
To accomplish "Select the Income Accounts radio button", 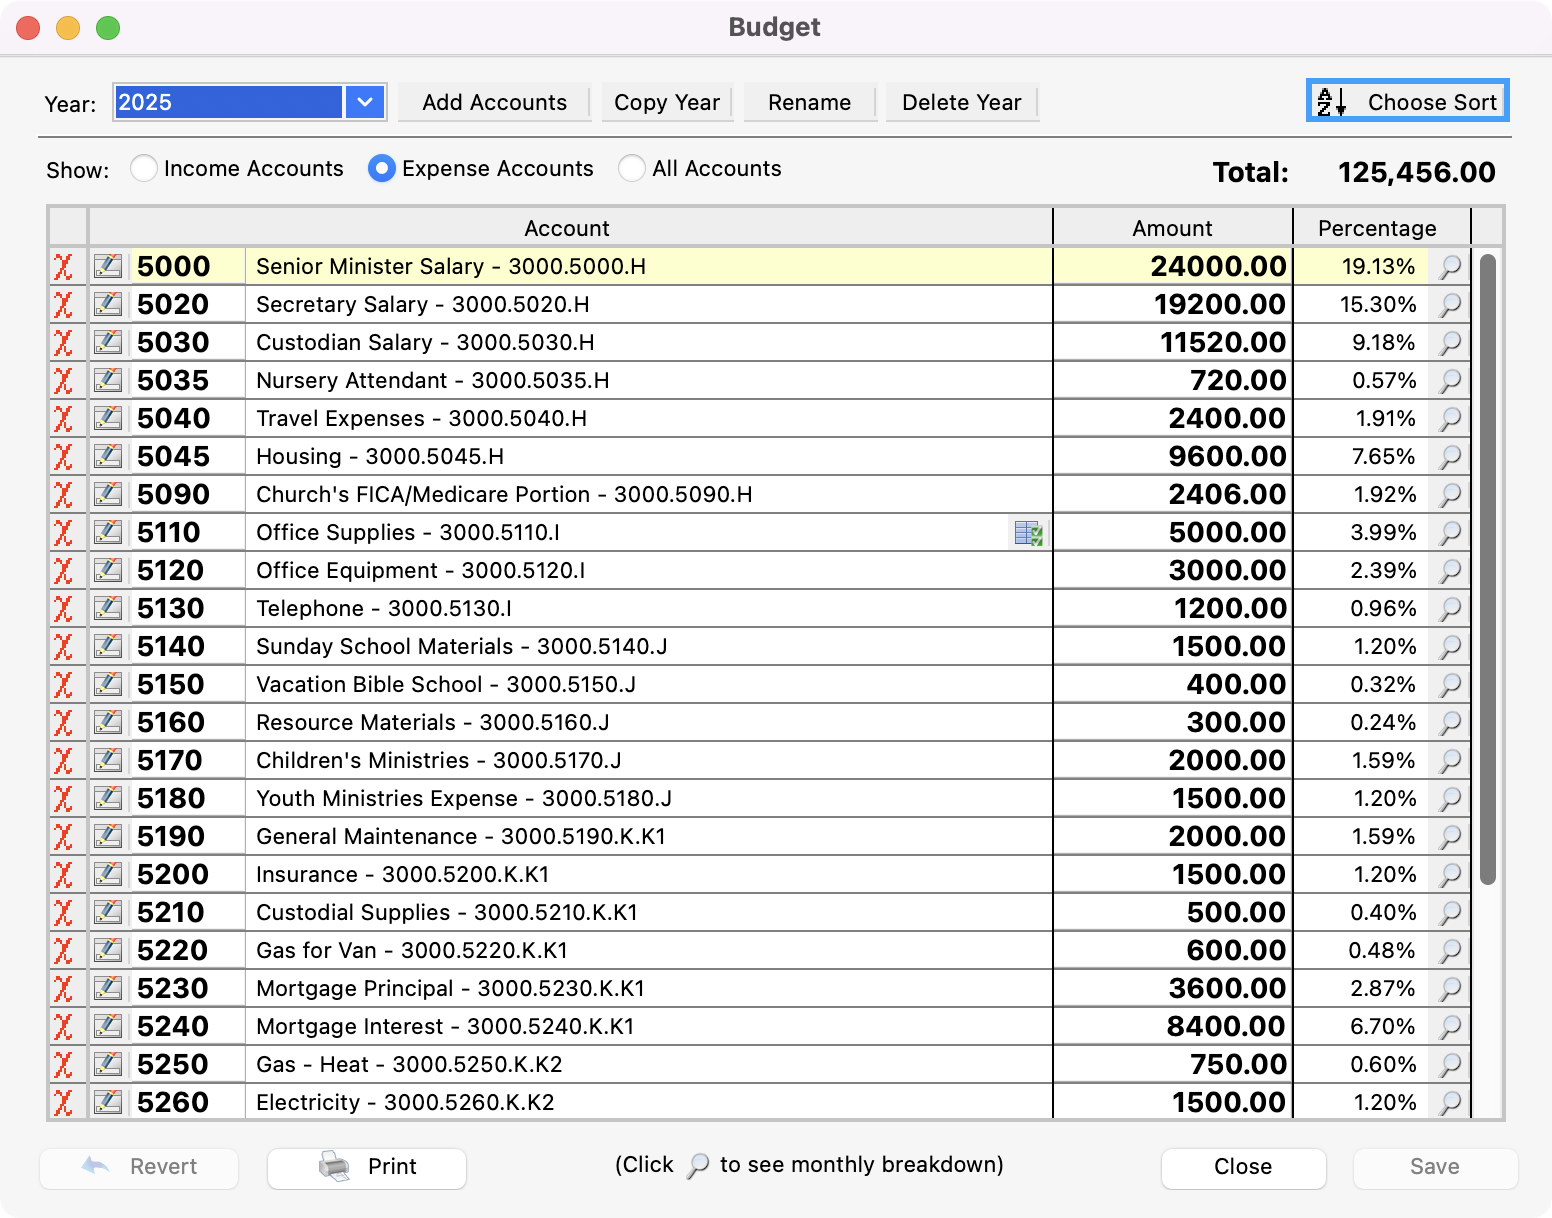I will click(144, 169).
